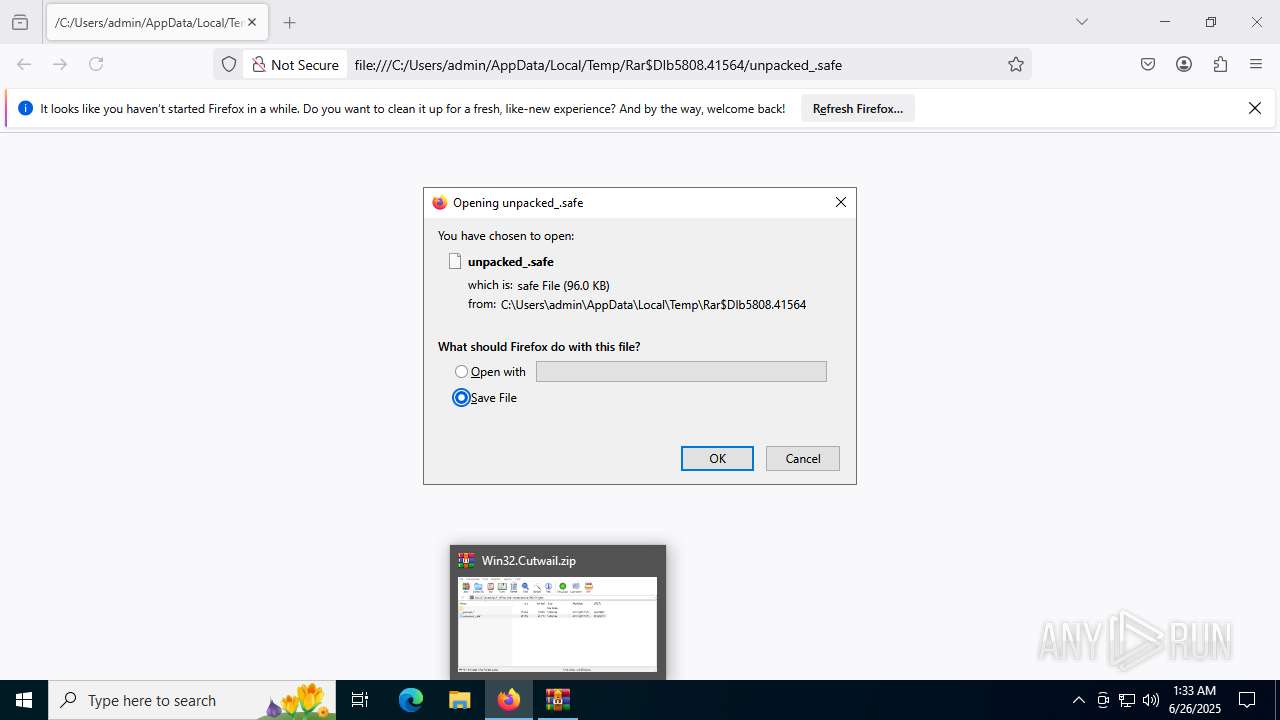Launch Microsoft Edge from taskbar
Screen dimensions: 1280x720
tap(411, 700)
